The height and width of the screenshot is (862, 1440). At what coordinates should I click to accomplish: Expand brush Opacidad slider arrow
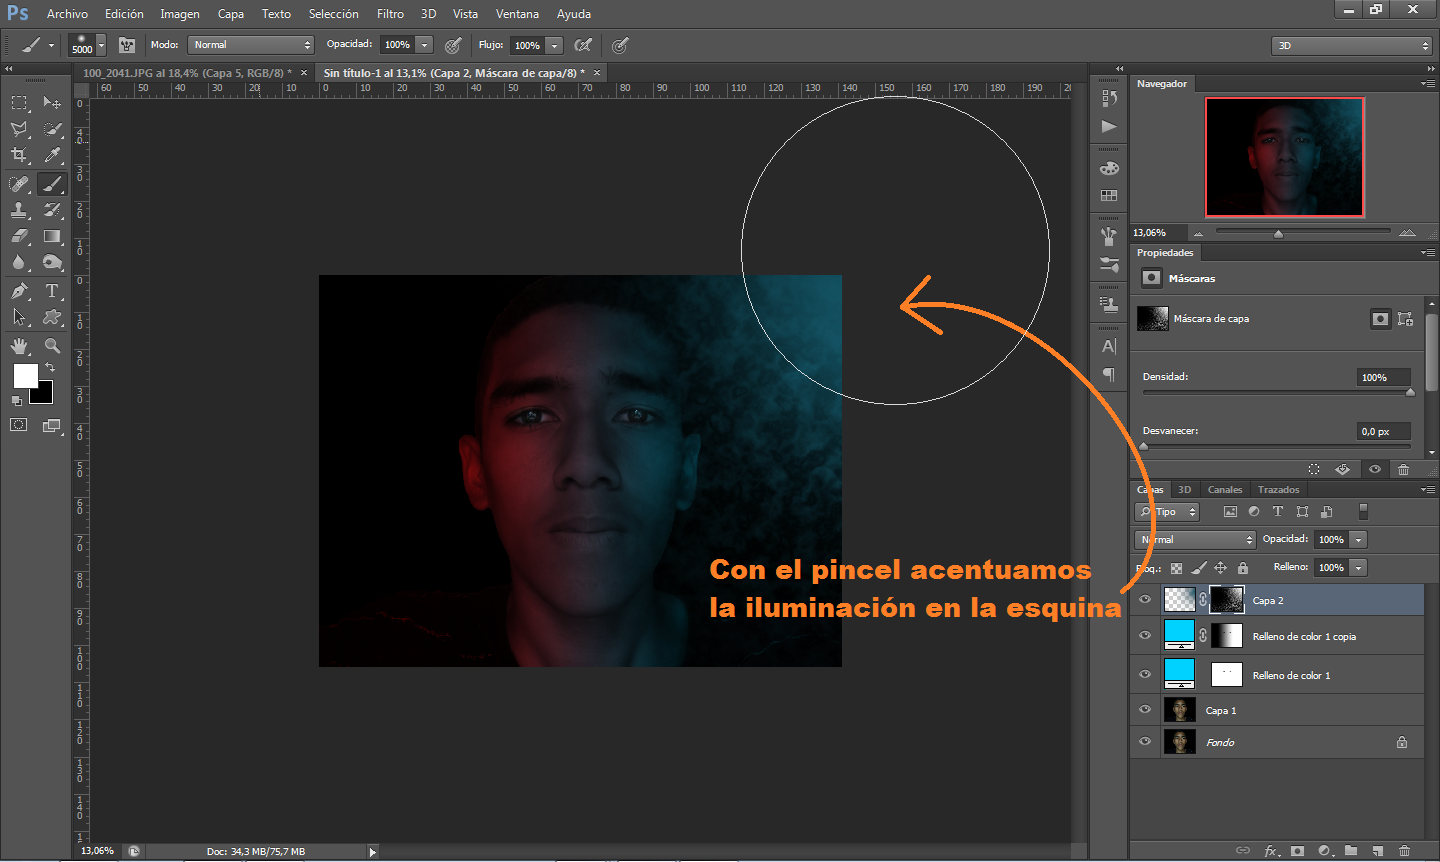coord(425,45)
